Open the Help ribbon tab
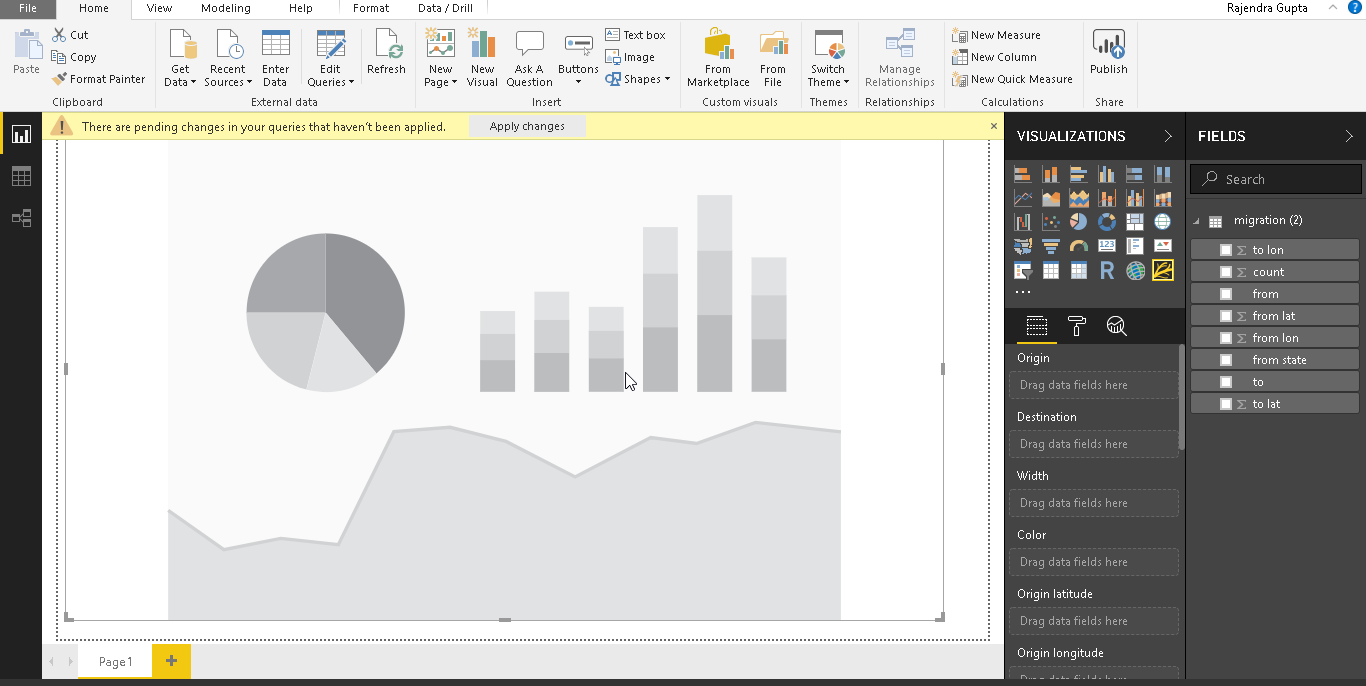Screen dimensions: 1366x686 coord(300,8)
